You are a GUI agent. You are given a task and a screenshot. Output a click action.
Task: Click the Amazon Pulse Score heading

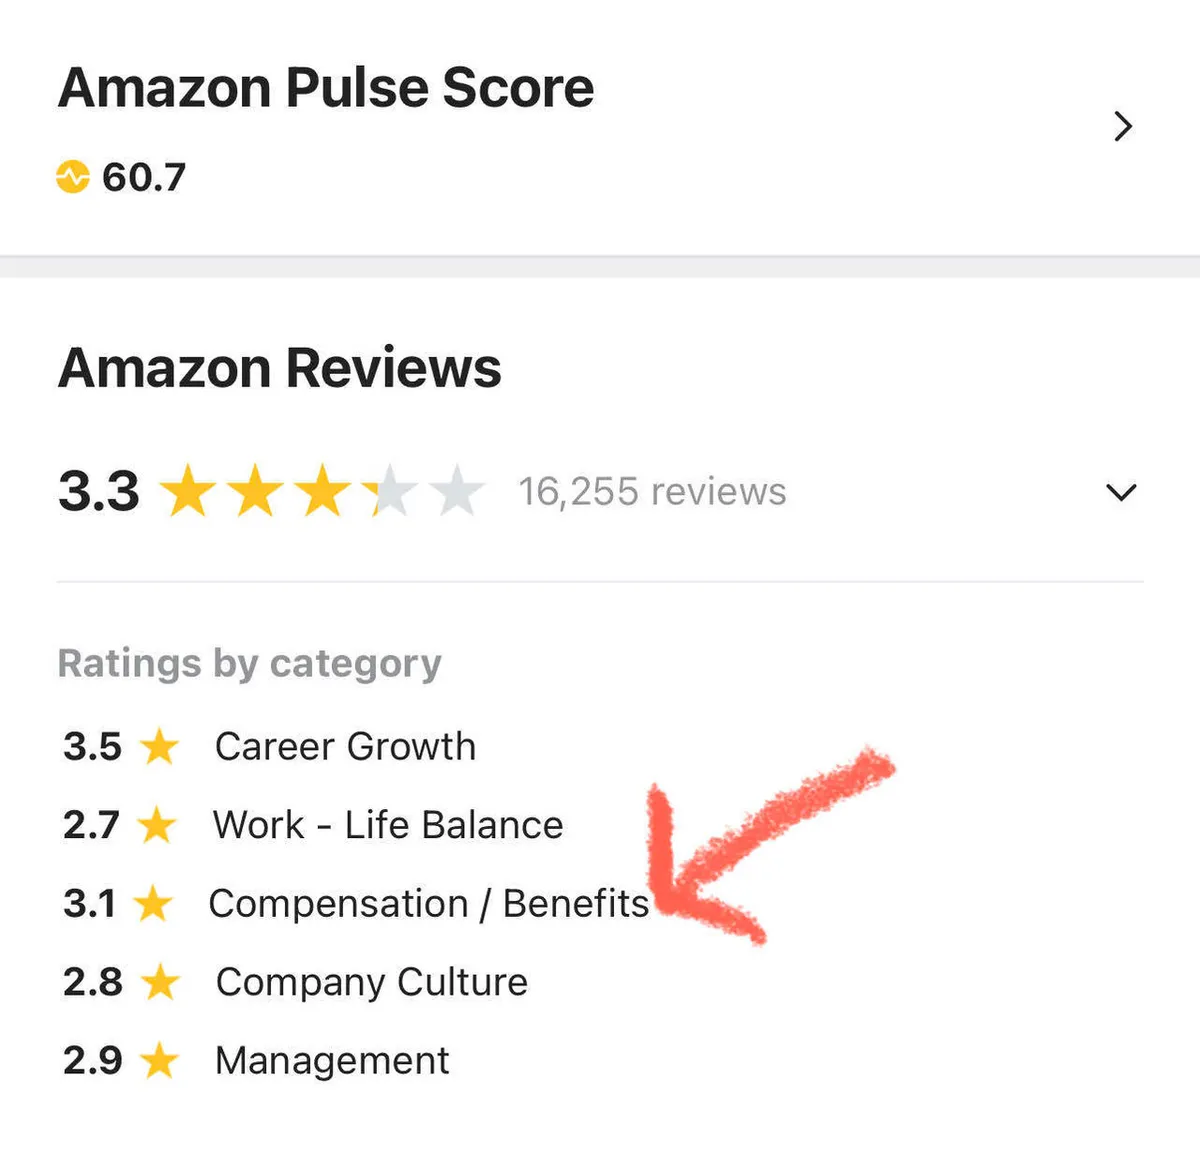click(x=326, y=88)
